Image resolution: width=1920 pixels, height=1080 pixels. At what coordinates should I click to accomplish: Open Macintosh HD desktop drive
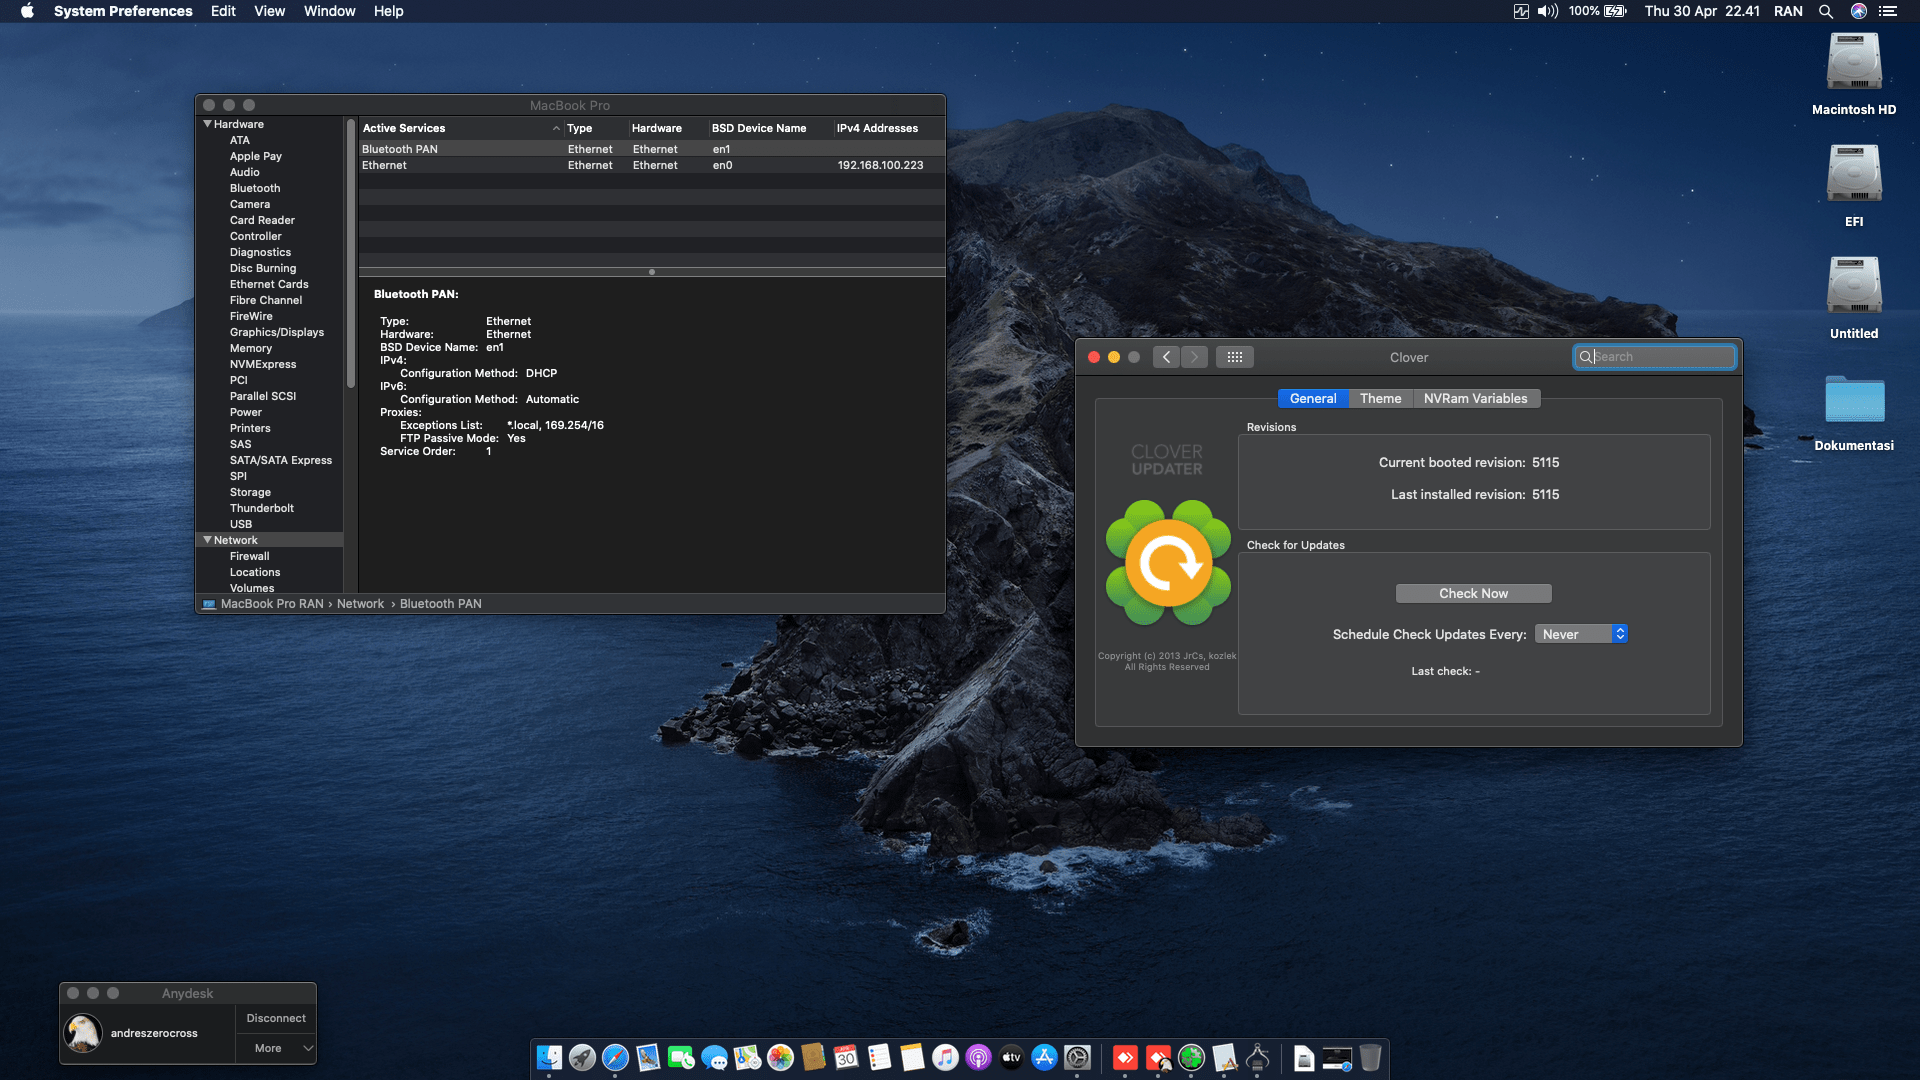pos(1854,74)
